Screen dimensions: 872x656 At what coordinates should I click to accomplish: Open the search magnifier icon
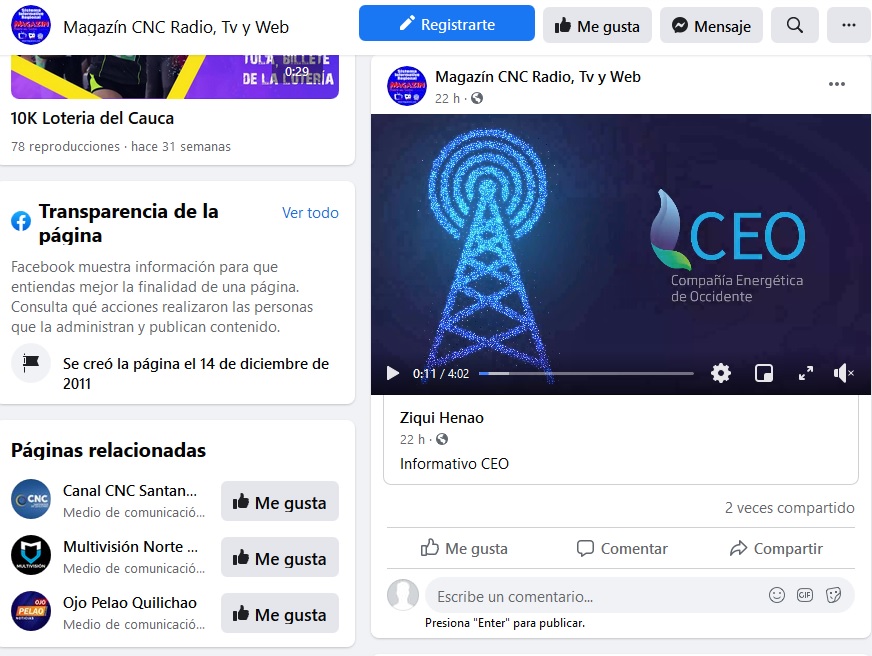[x=794, y=25]
